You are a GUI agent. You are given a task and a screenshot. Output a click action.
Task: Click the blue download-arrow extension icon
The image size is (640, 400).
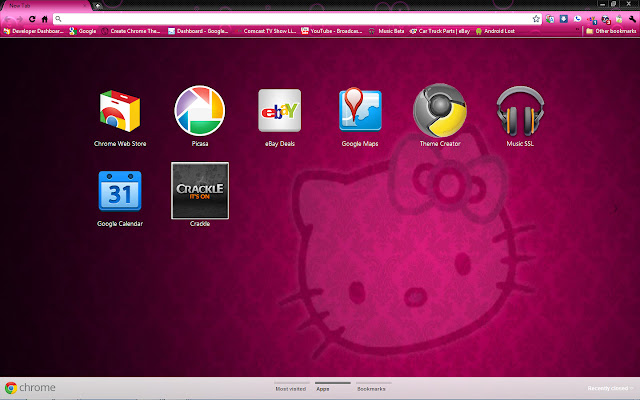pos(564,19)
